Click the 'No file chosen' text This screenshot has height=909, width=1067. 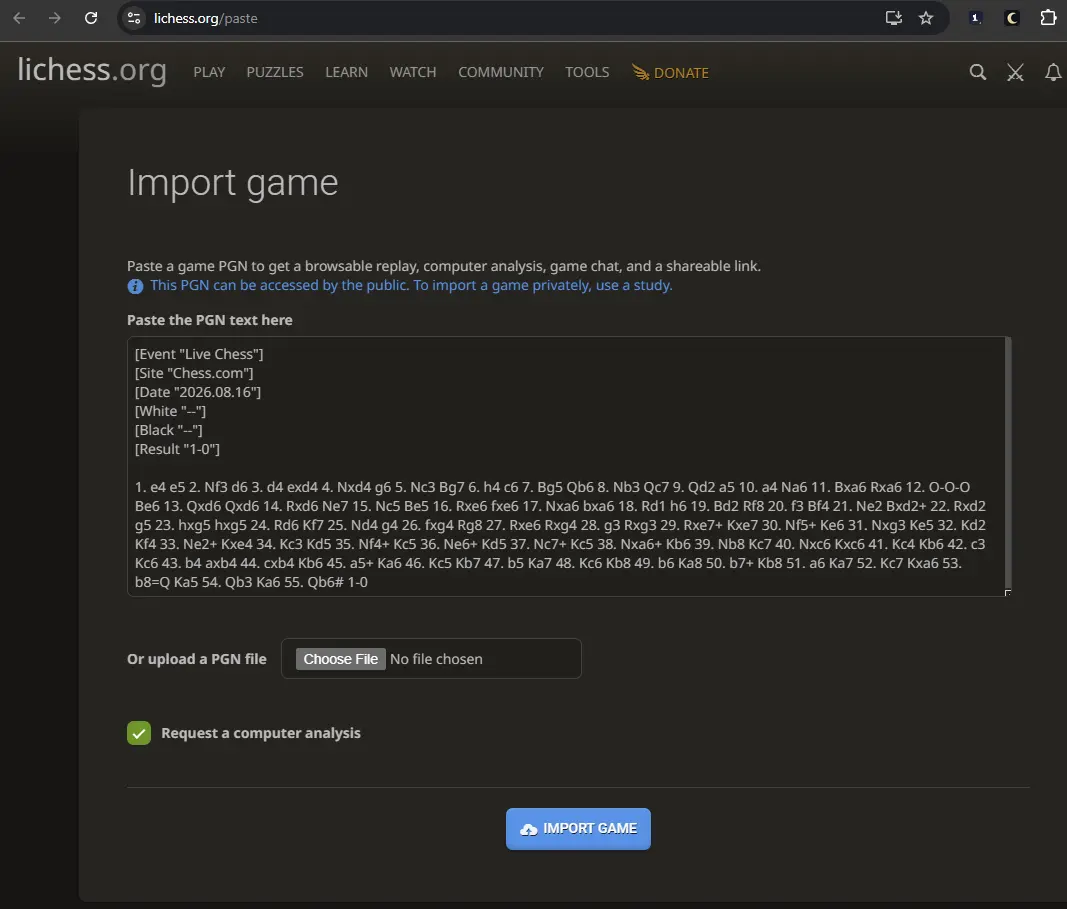click(436, 659)
